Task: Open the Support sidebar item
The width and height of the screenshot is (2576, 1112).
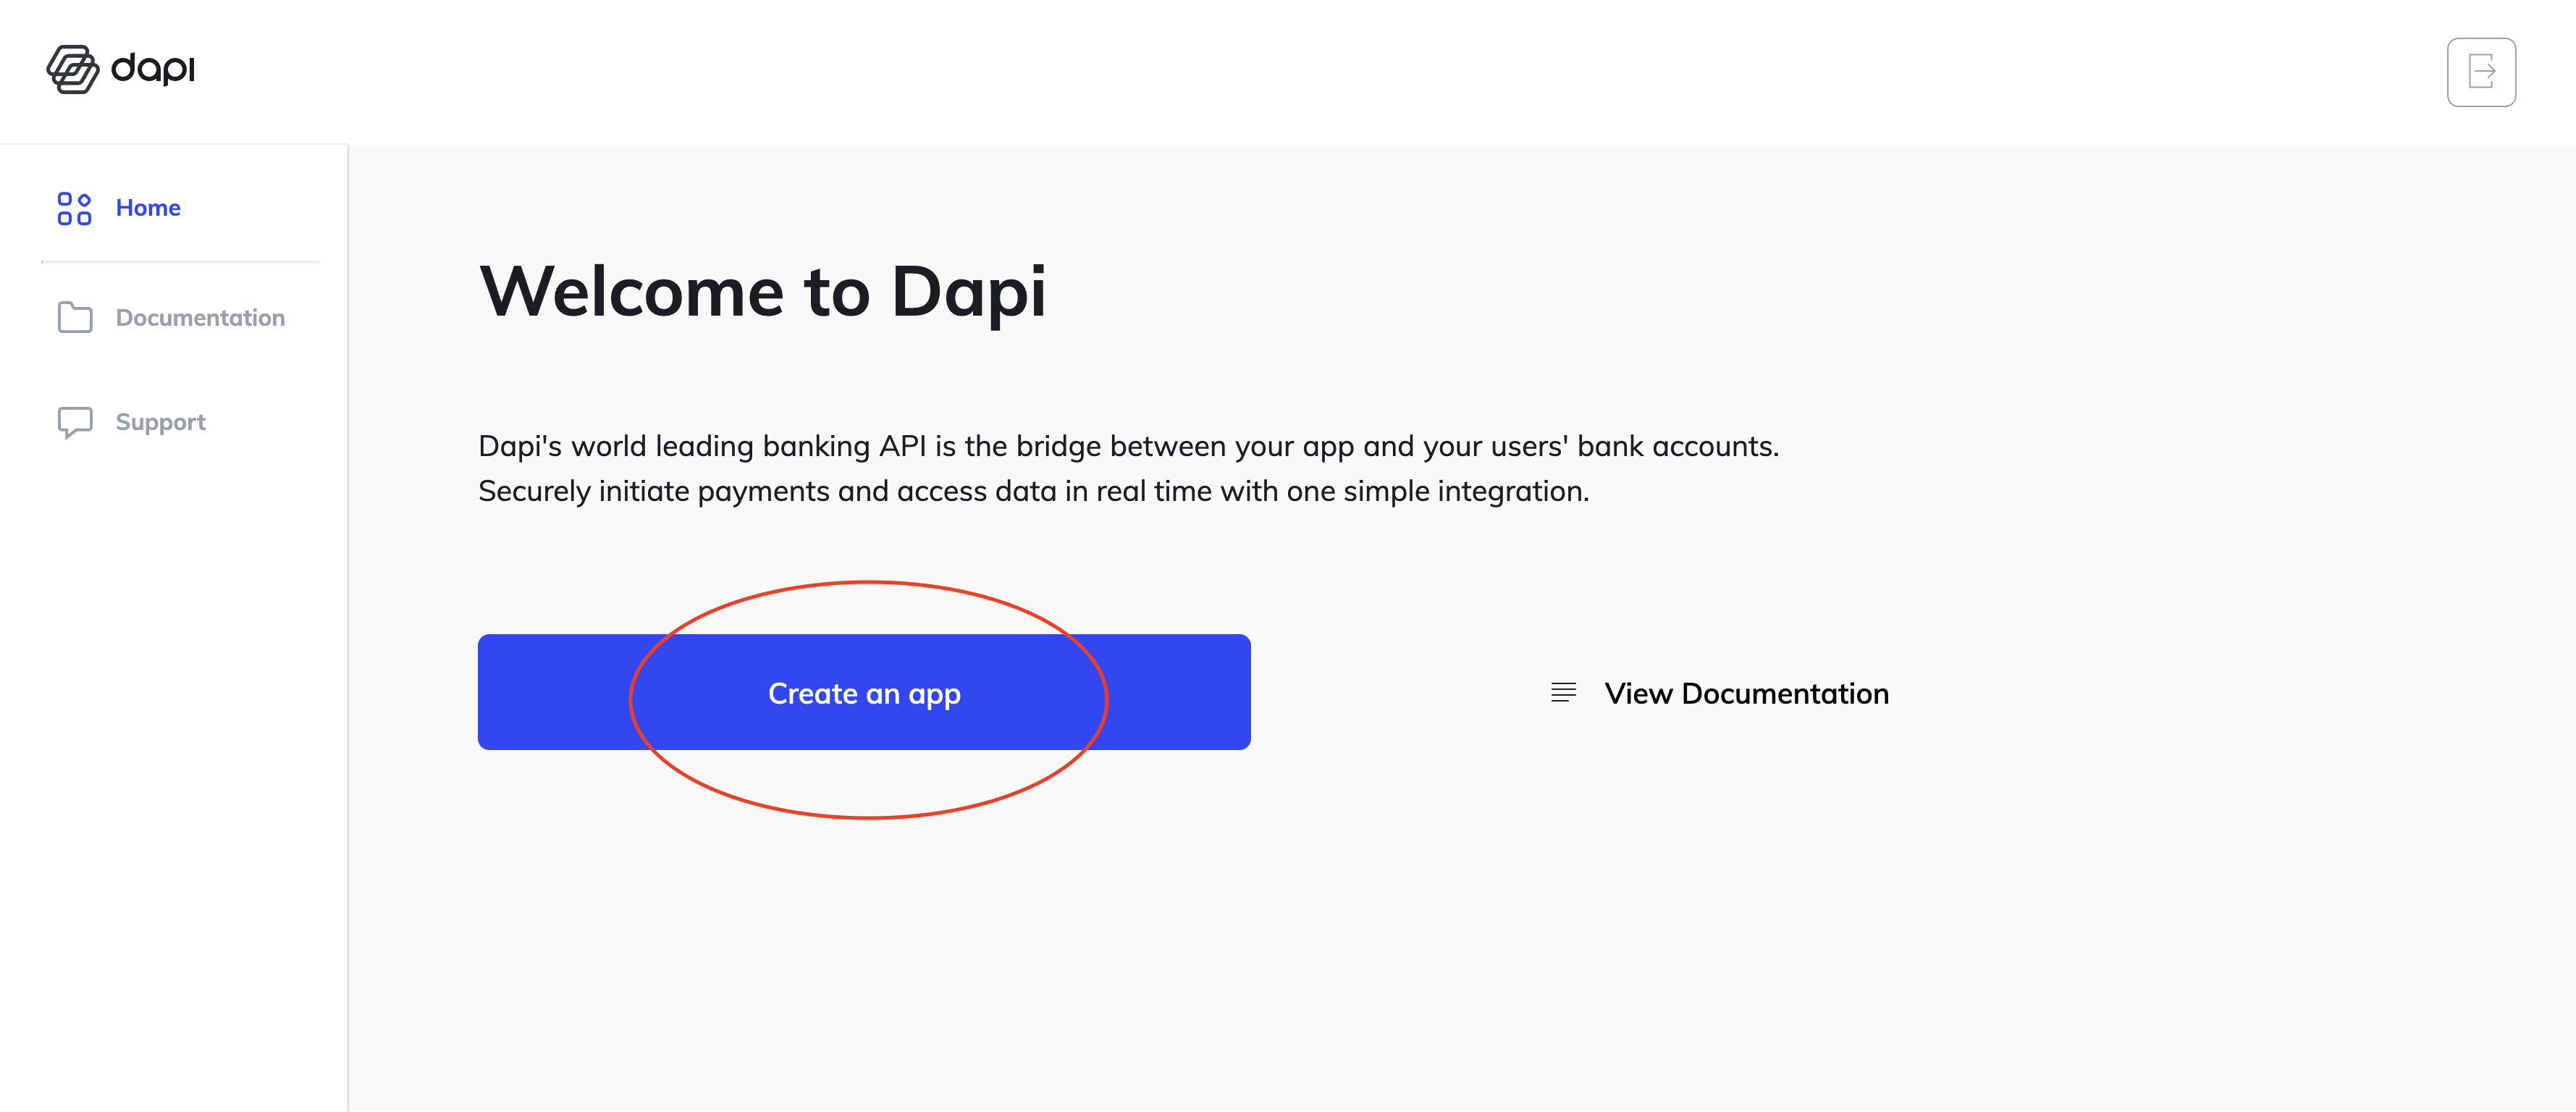Action: coord(160,422)
